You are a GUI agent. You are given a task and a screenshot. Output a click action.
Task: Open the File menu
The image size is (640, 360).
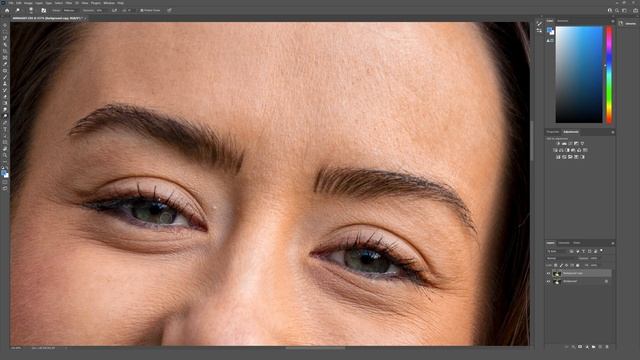(11, 3)
